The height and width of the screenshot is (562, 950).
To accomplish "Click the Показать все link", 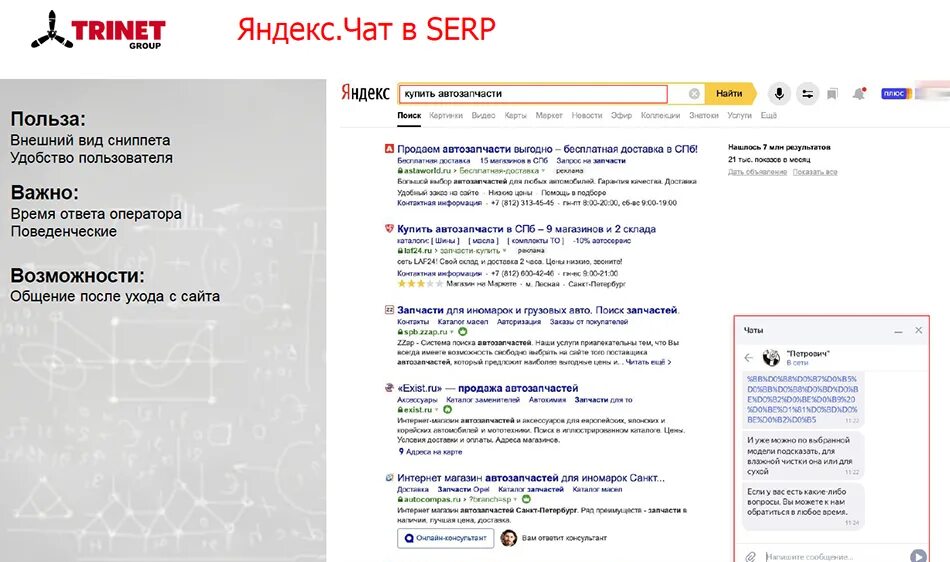I will pos(815,172).
